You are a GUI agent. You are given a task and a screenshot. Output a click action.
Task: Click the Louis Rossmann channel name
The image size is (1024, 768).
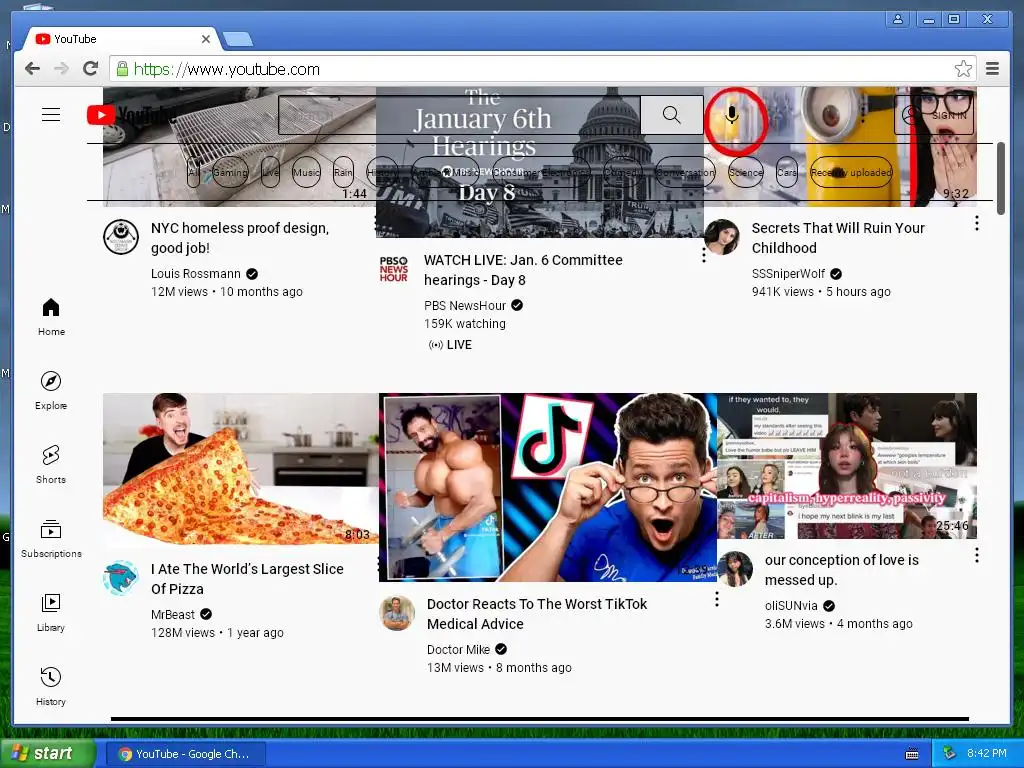[196, 274]
